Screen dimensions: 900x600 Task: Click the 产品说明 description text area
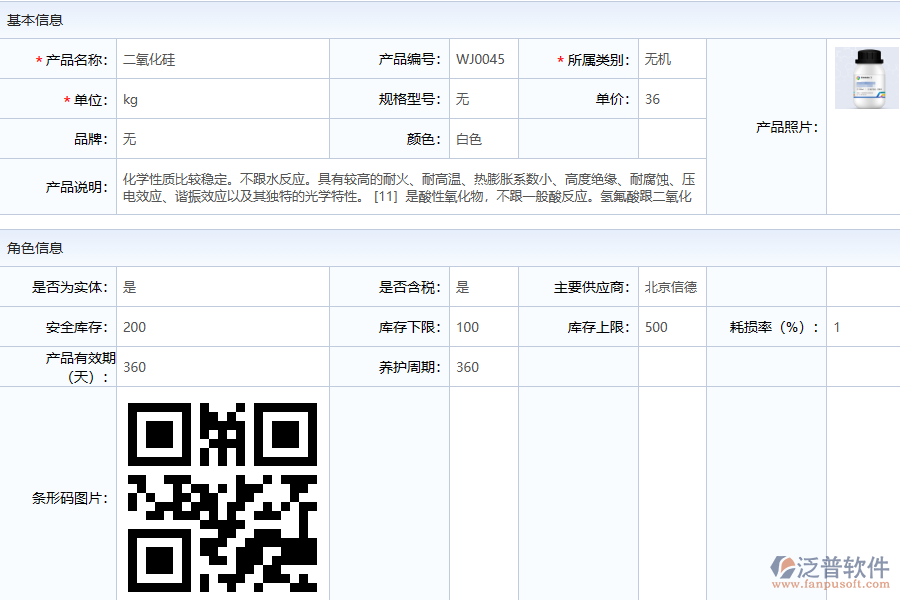(410, 188)
